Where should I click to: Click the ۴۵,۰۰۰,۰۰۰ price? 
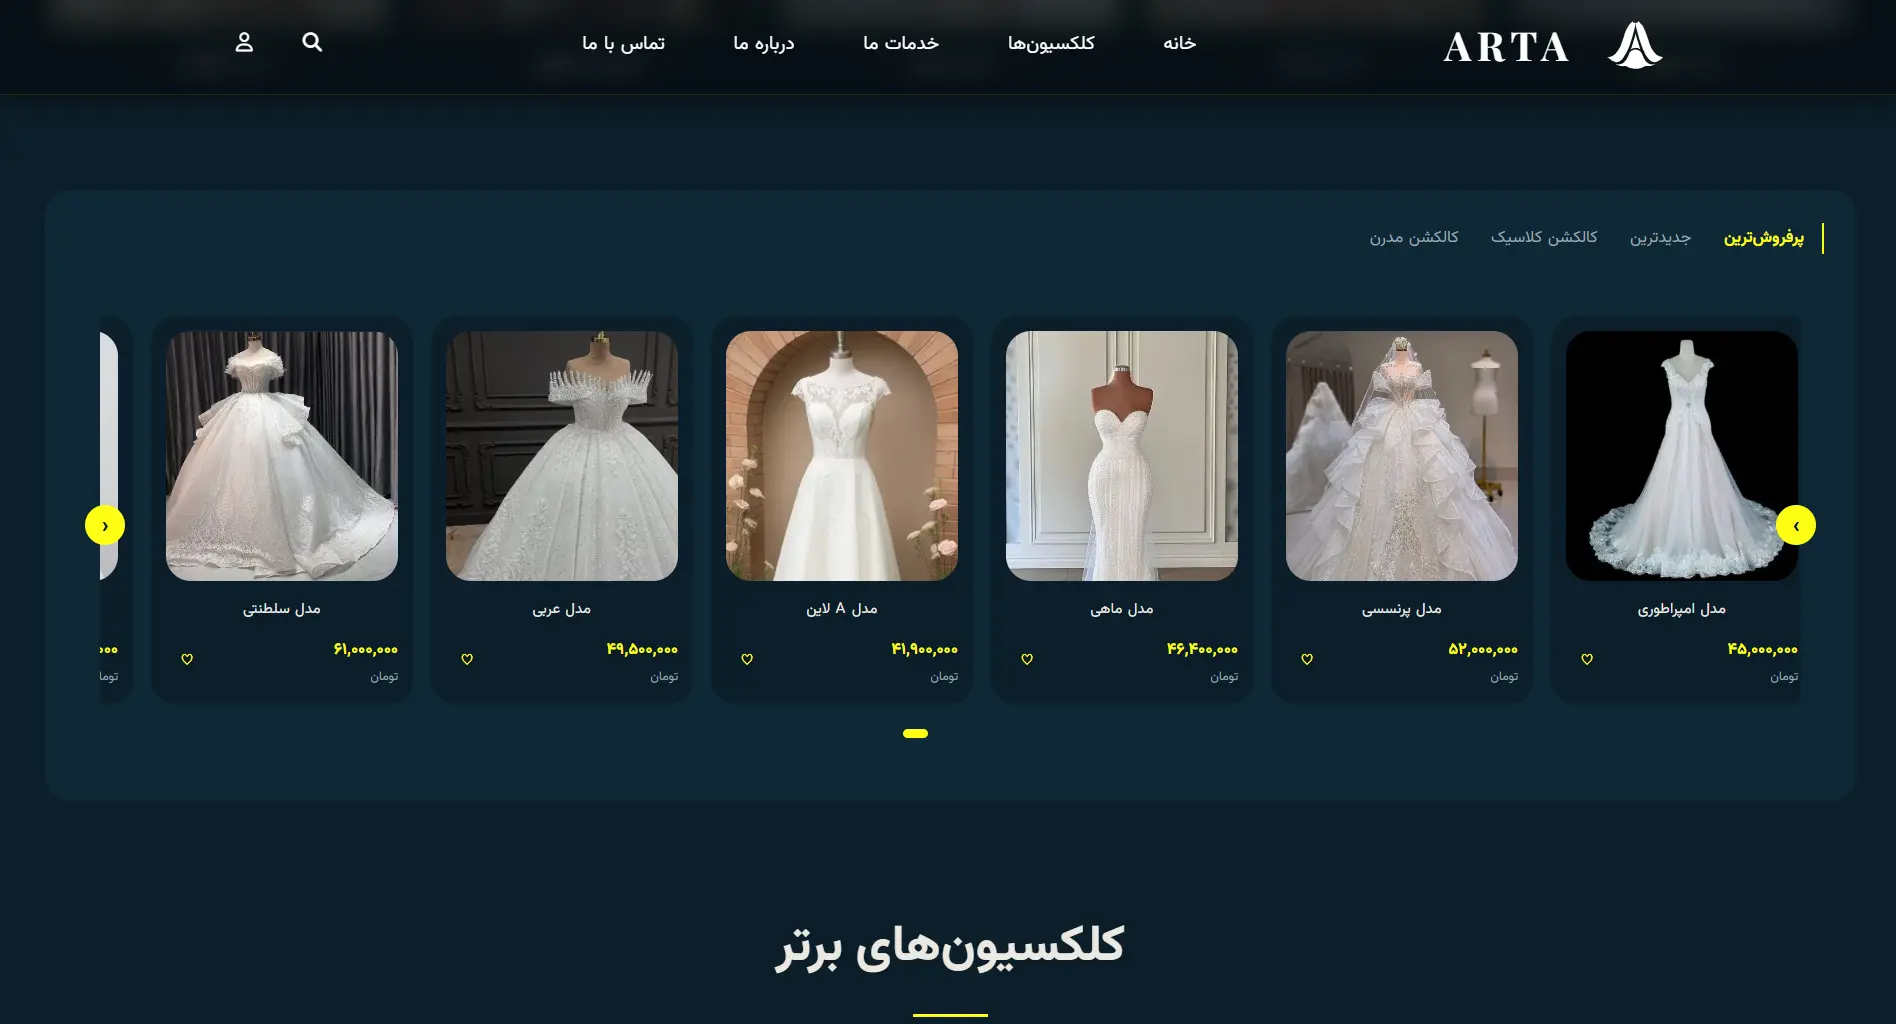[1763, 649]
